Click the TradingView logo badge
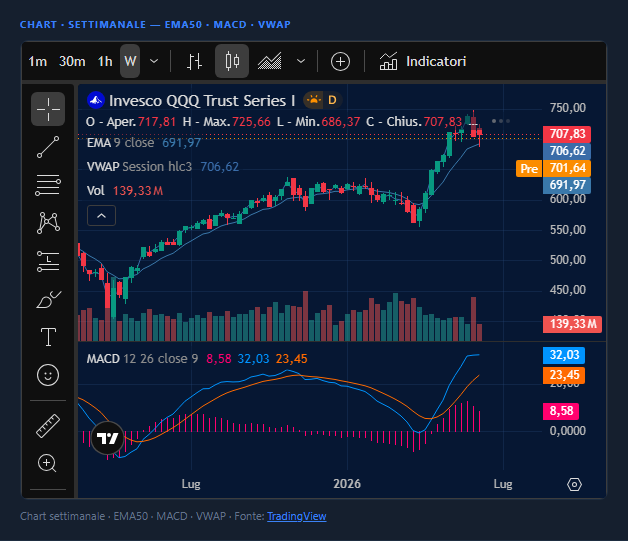 (x=107, y=438)
